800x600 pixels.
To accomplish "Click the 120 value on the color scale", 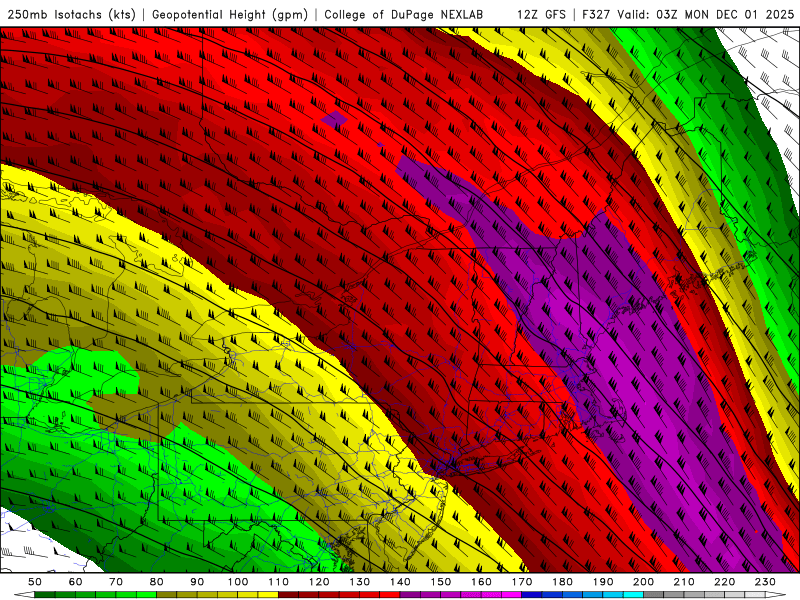I will tap(319, 582).
